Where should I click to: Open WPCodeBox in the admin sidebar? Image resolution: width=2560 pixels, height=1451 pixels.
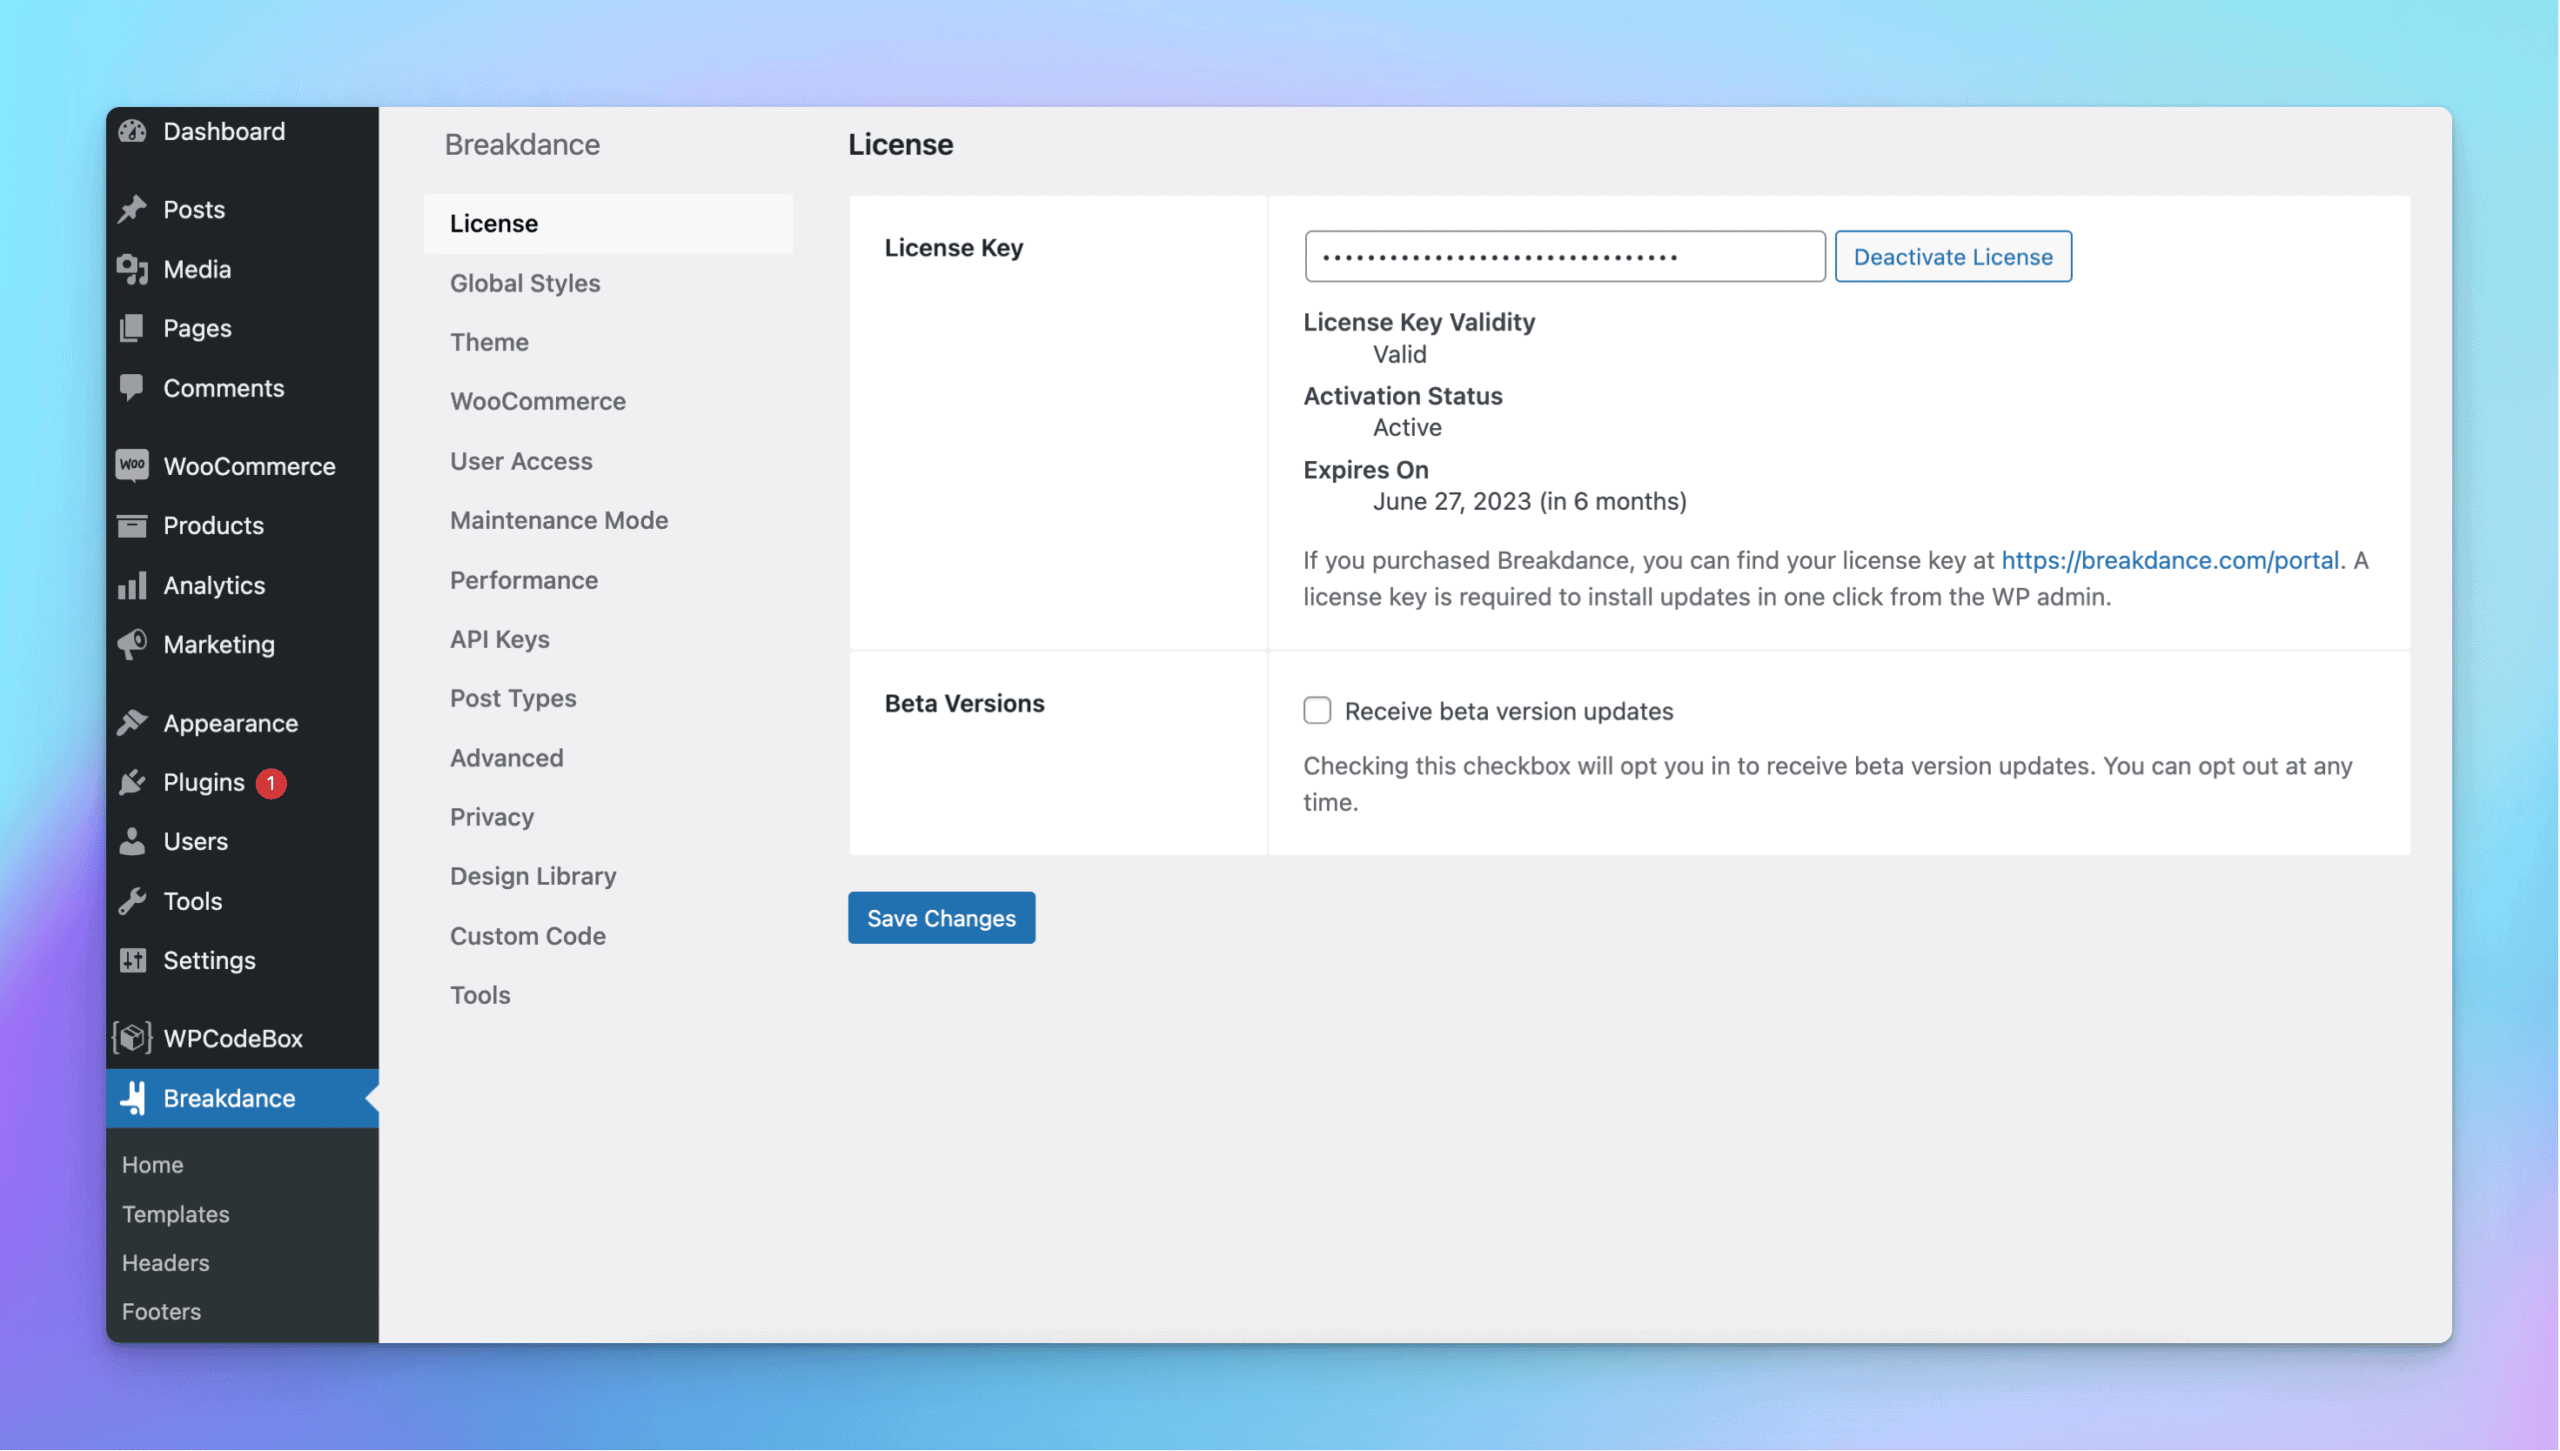(x=242, y=1038)
